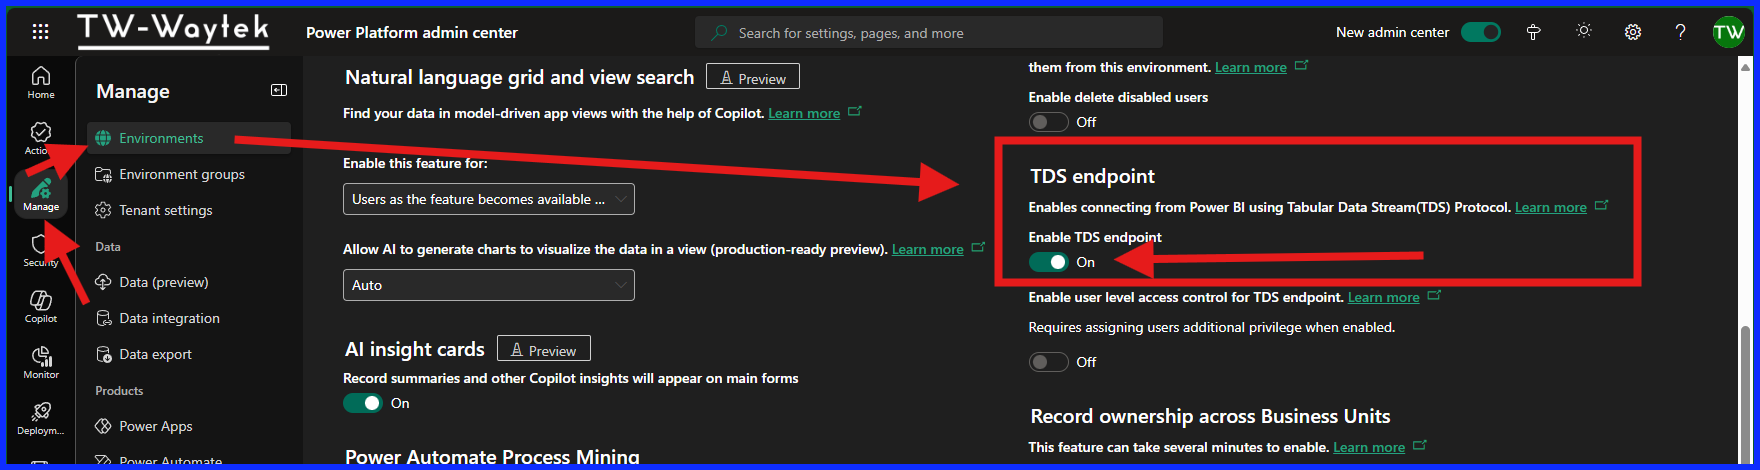Click the TW account avatar

coord(1728,32)
